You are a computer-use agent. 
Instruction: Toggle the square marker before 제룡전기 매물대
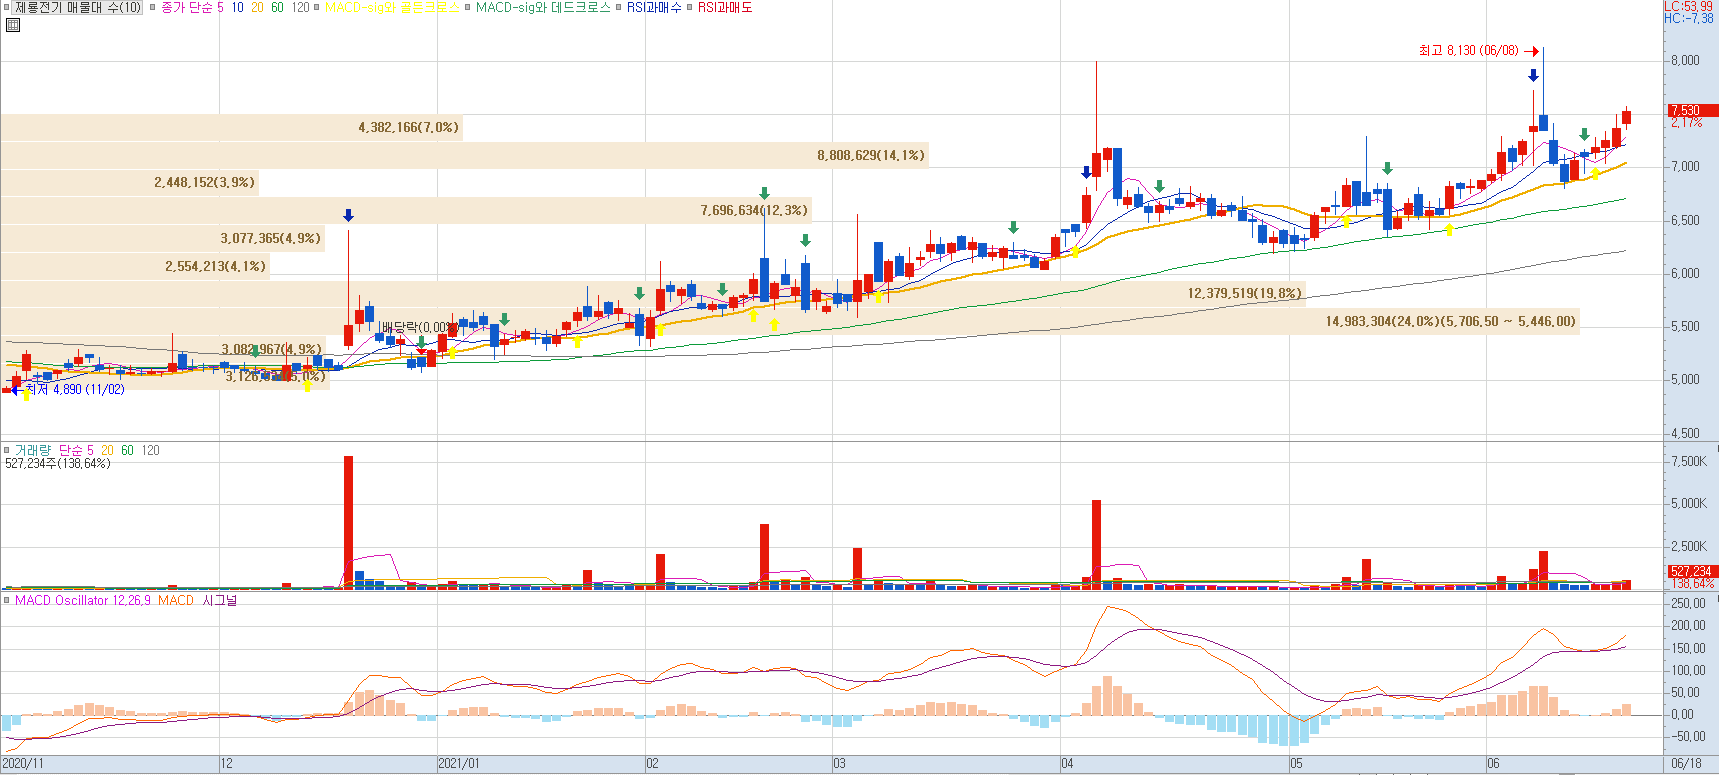point(7,7)
